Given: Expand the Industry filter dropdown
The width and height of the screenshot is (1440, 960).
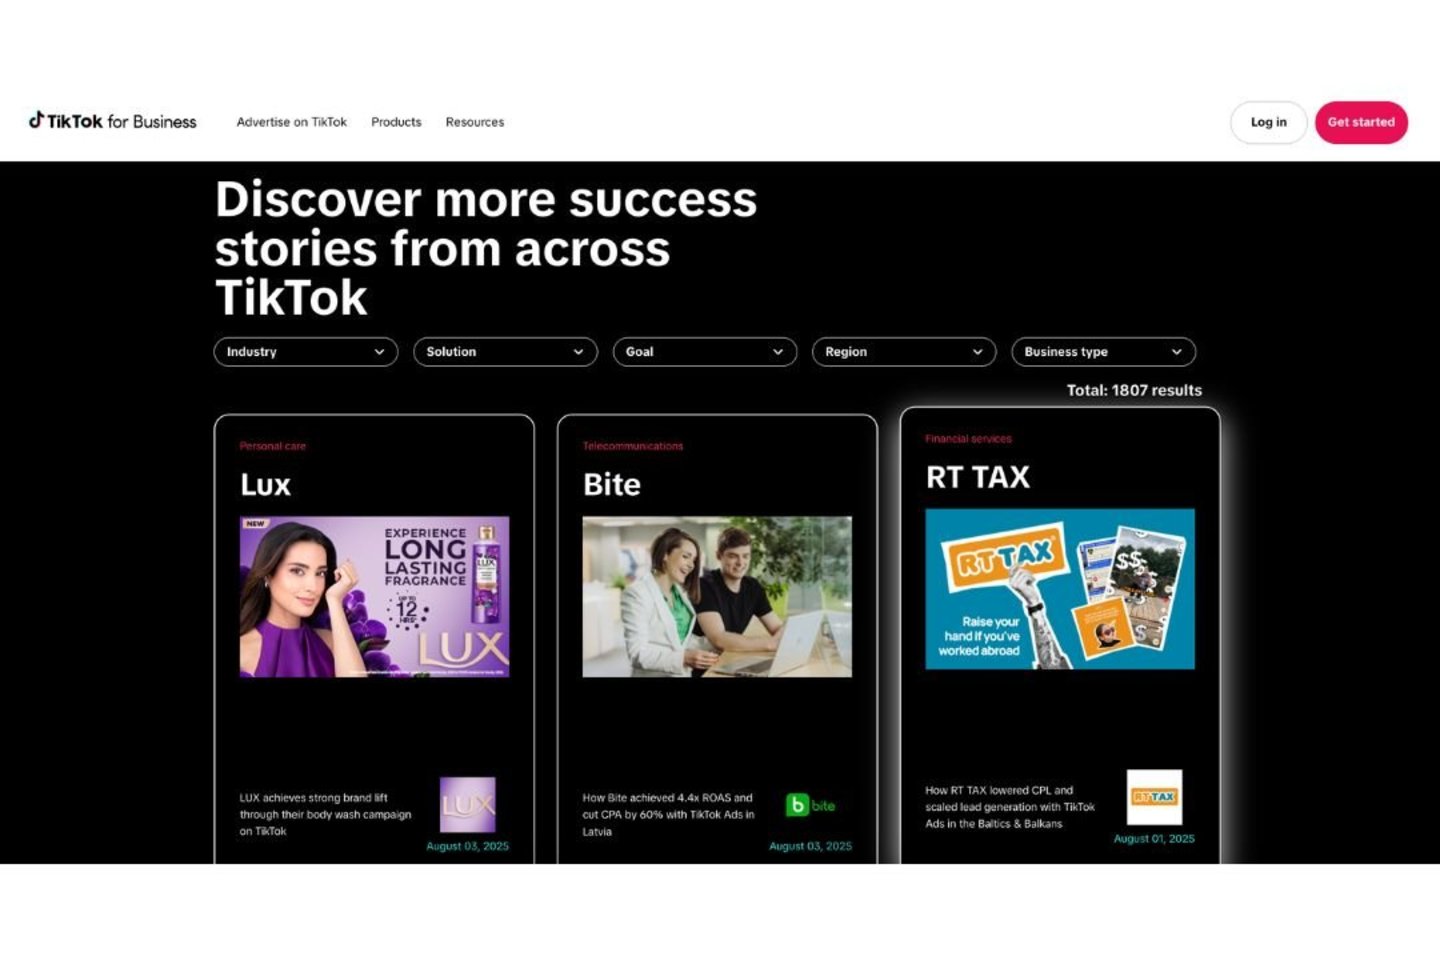Looking at the screenshot, I should (x=306, y=352).
